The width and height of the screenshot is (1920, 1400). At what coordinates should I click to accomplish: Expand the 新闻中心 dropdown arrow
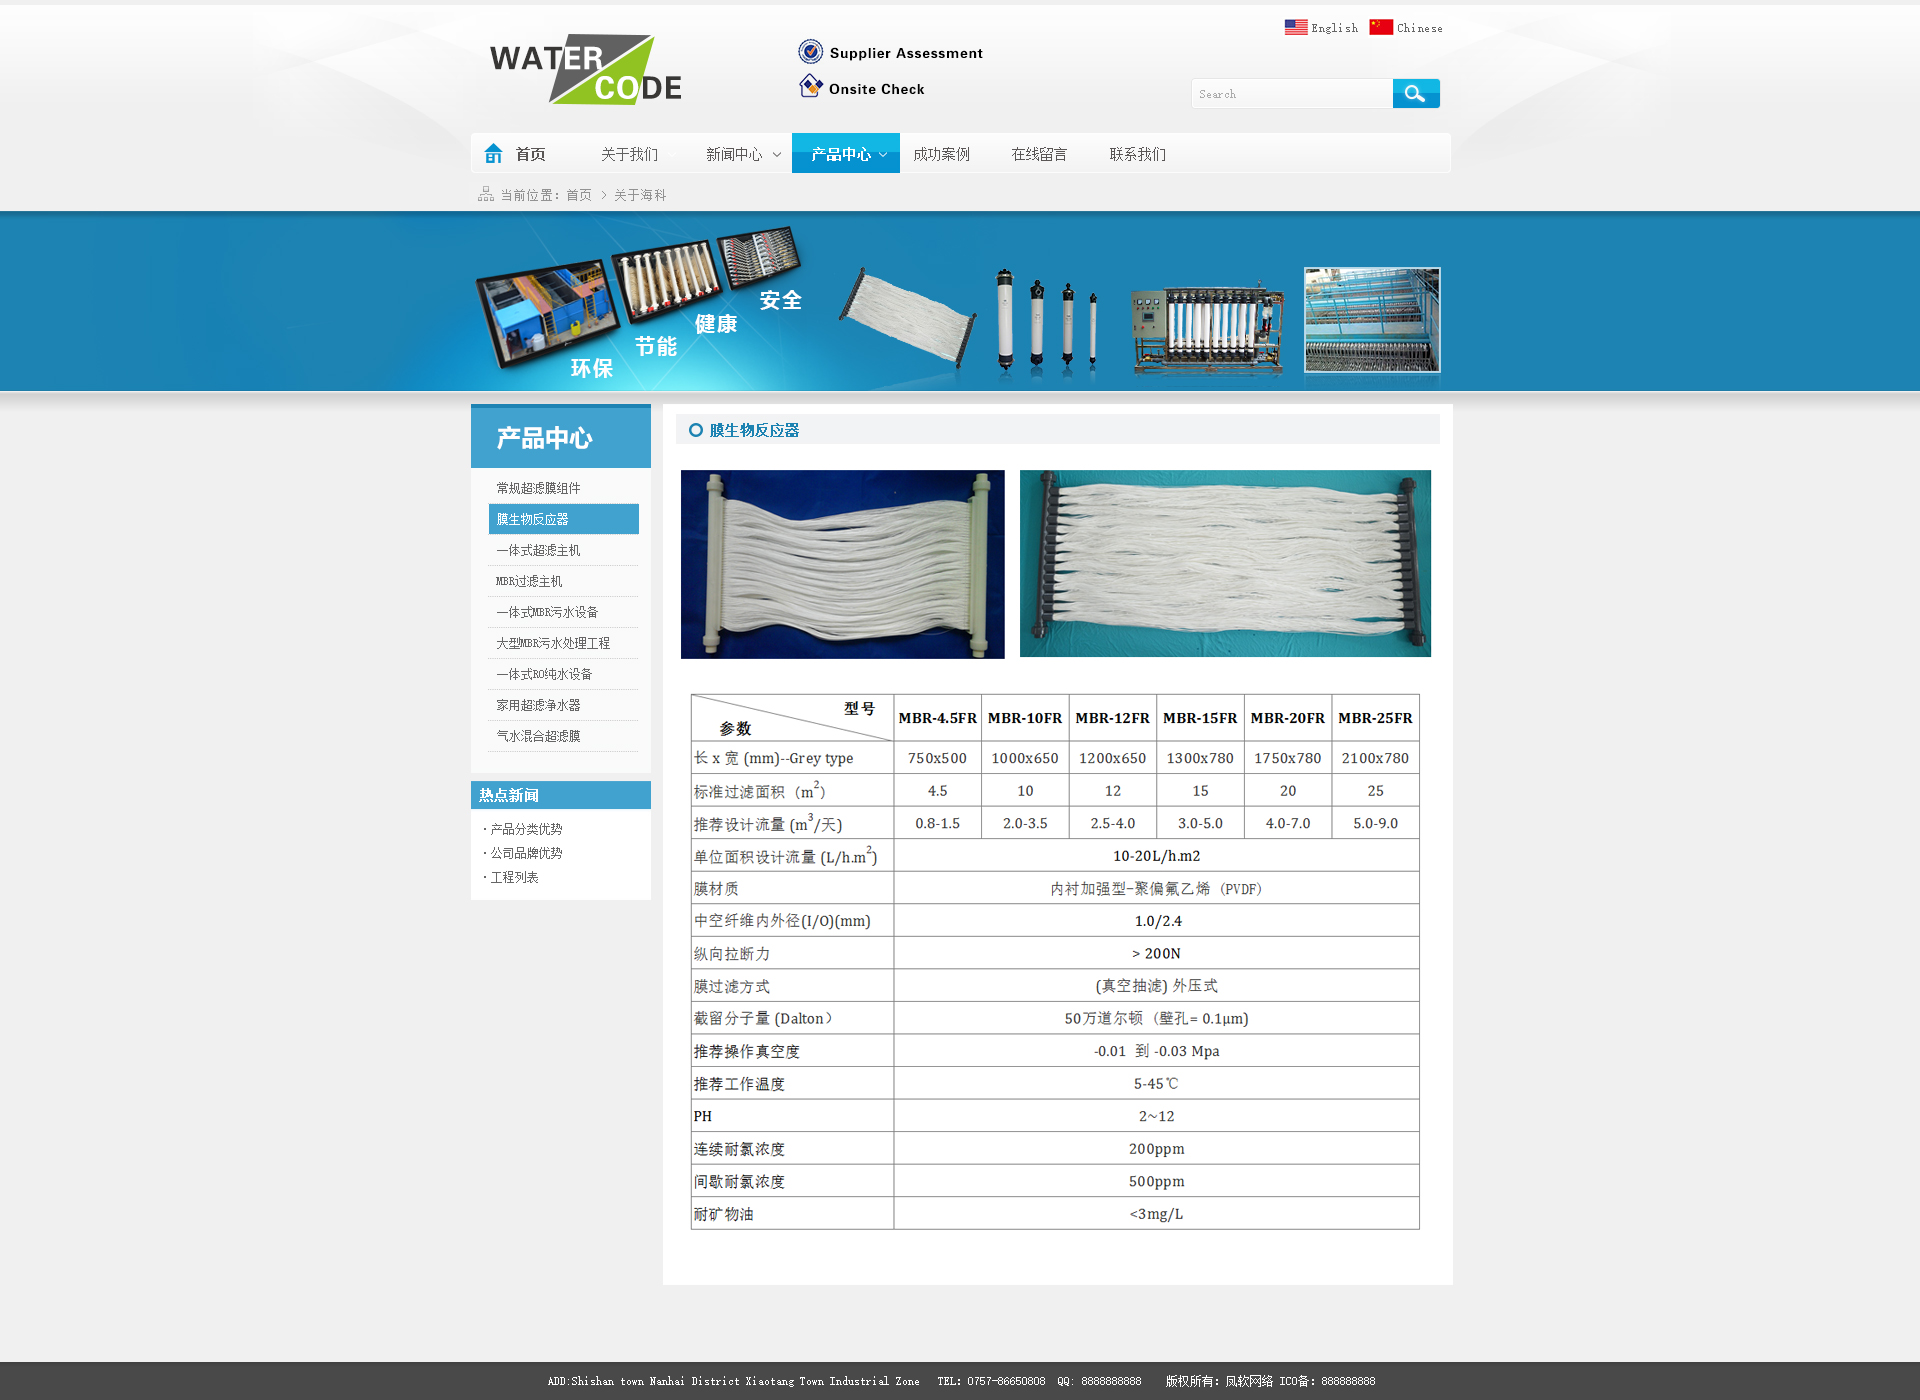coord(777,155)
